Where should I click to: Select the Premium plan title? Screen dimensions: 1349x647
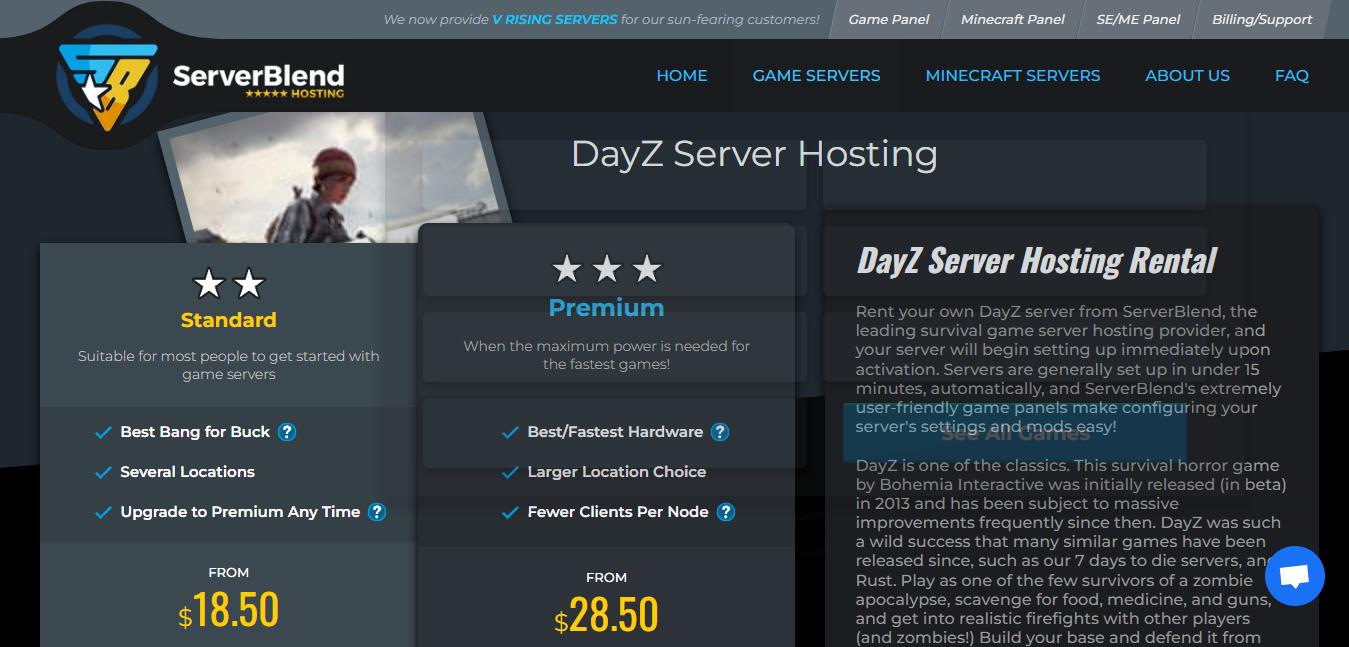[606, 307]
